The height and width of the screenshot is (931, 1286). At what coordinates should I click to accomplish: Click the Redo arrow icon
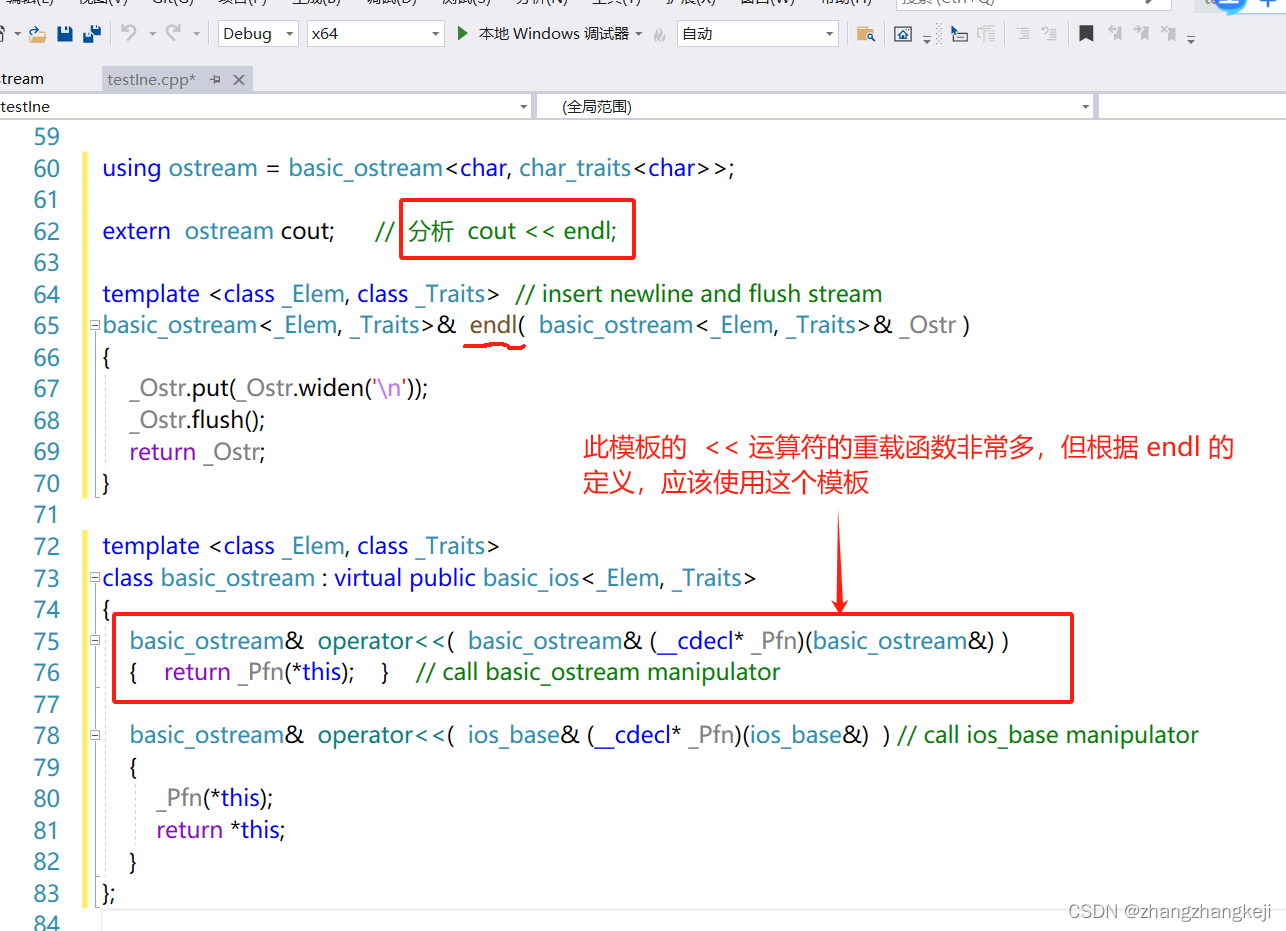point(173,33)
